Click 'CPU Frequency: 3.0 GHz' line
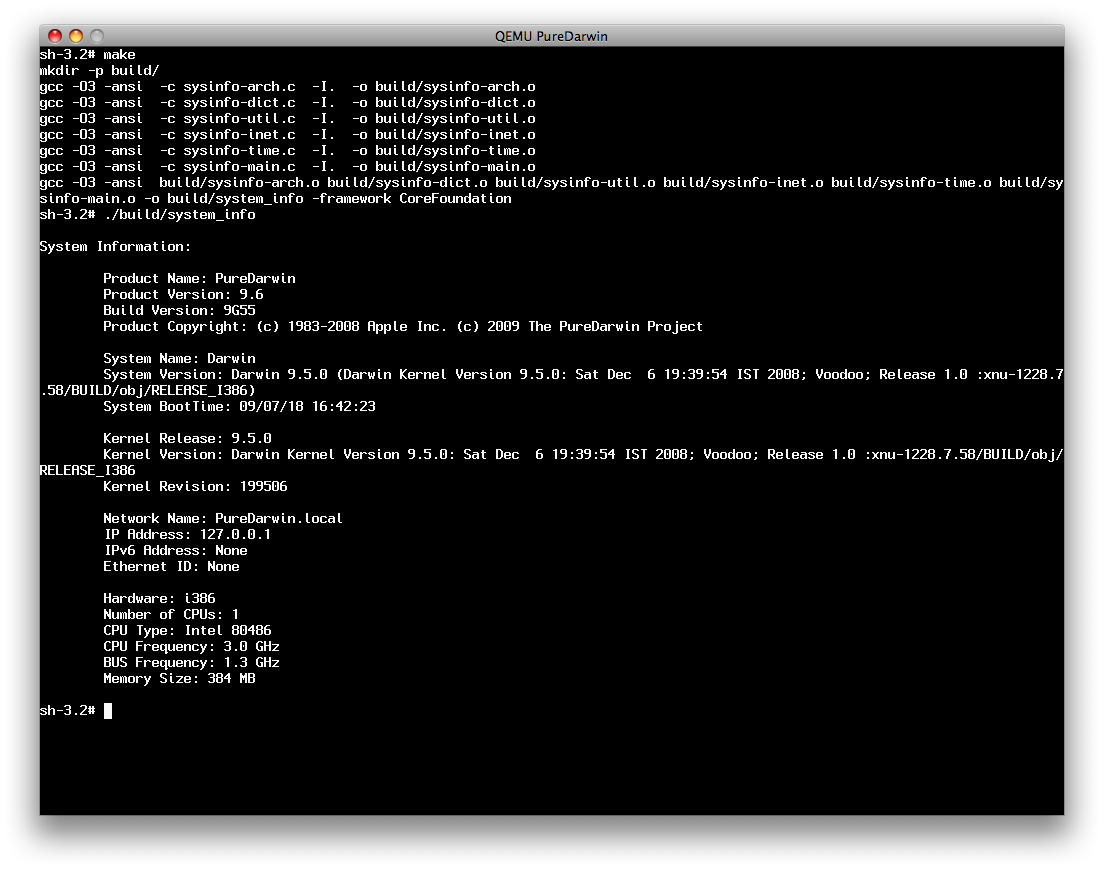Screen dimensions: 1104x870 coord(192,648)
